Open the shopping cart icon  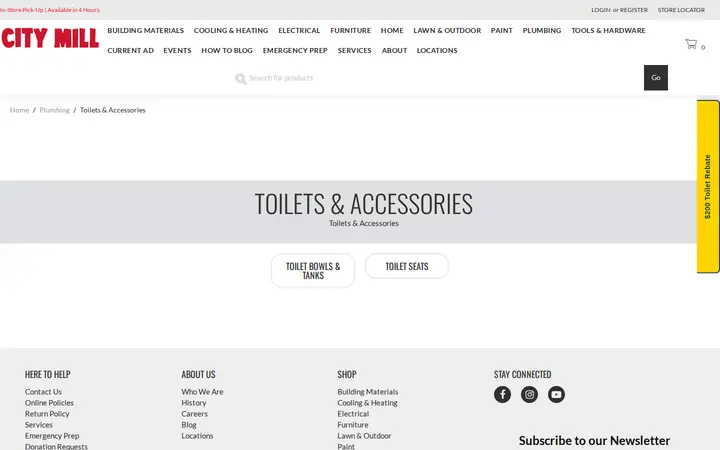click(x=691, y=44)
